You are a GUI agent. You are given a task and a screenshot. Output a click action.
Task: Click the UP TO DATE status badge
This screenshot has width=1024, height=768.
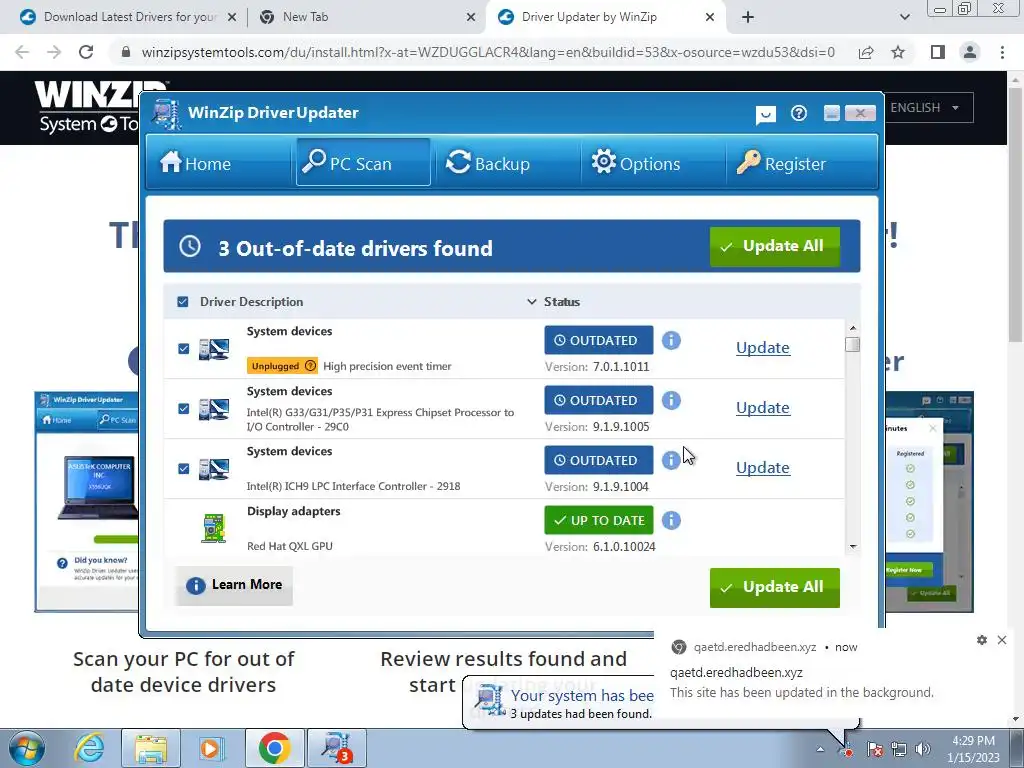(x=598, y=520)
